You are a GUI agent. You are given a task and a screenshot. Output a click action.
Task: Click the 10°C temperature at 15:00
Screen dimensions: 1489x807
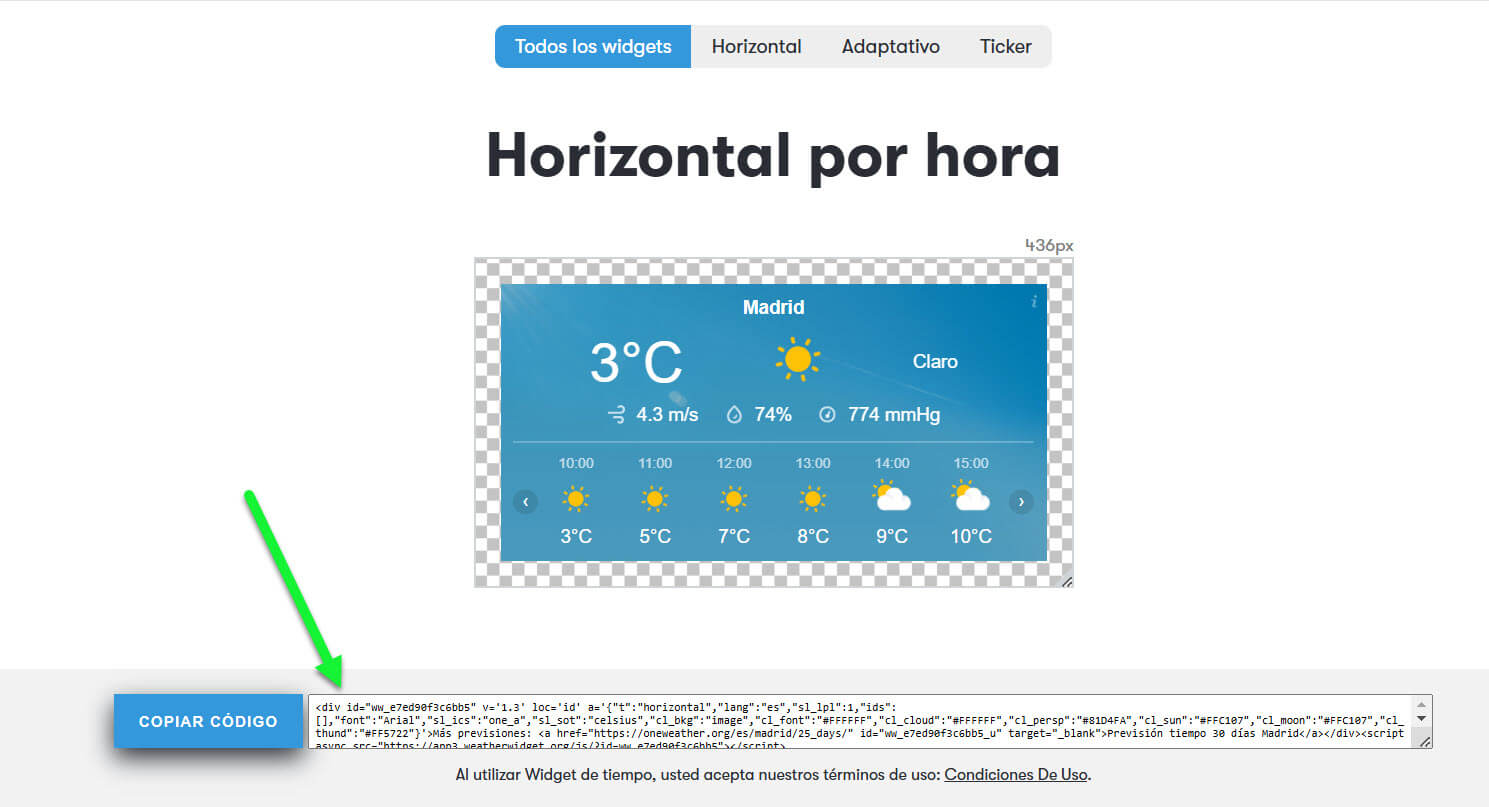(971, 537)
